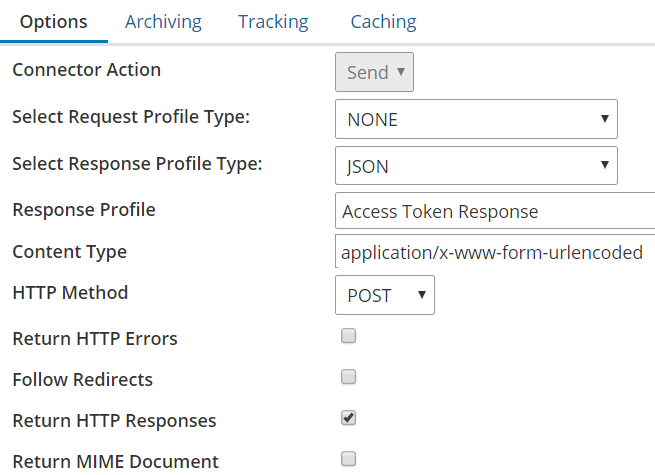Screen dimensions: 655x475
Task: Click the HTTP Method label
Action: [x=69, y=293]
